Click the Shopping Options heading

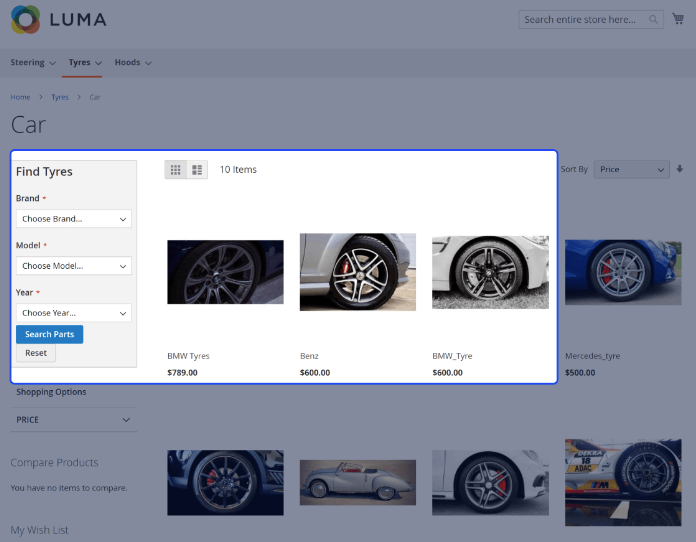pyautogui.click(x=51, y=392)
